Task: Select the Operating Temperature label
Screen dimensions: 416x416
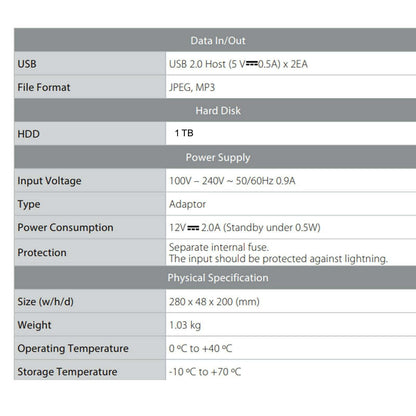Action: click(73, 348)
